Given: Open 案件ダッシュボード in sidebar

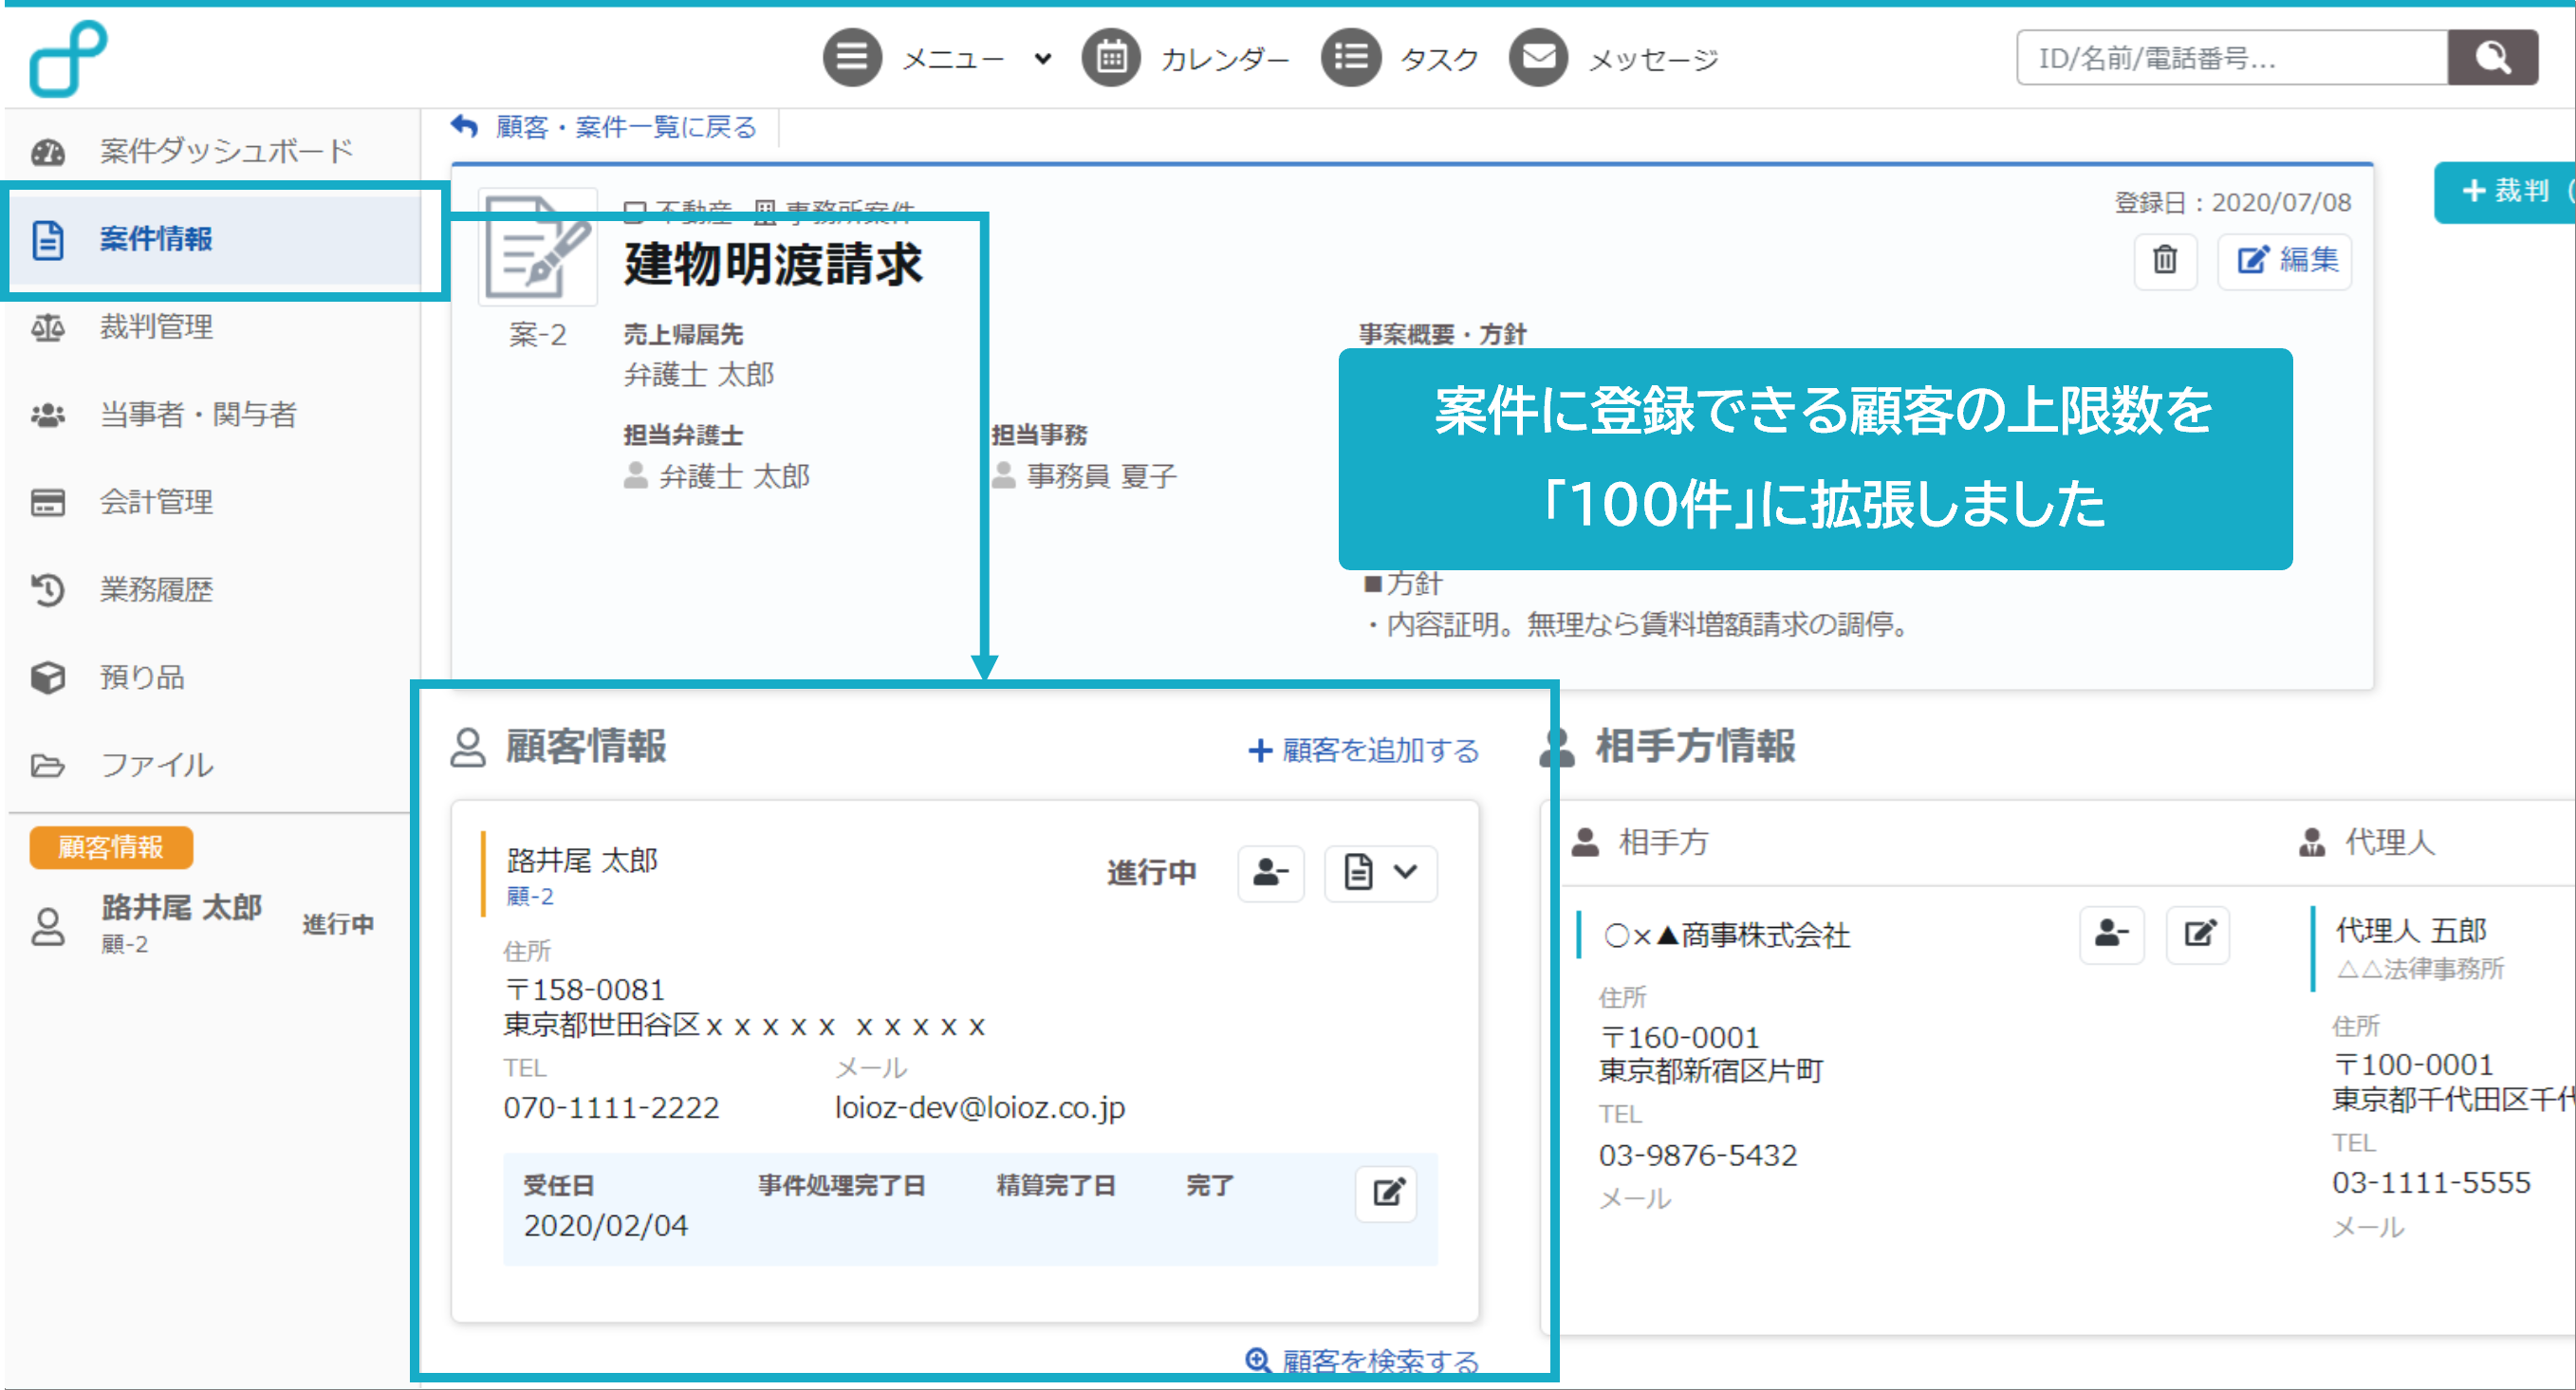Looking at the screenshot, I should [x=212, y=151].
